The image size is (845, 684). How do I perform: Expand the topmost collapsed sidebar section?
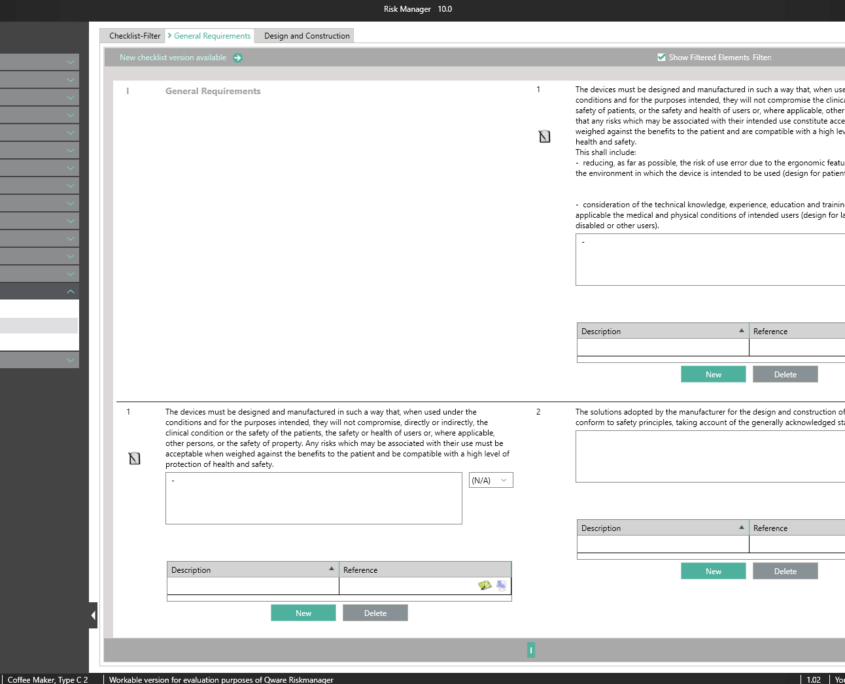tap(70, 63)
